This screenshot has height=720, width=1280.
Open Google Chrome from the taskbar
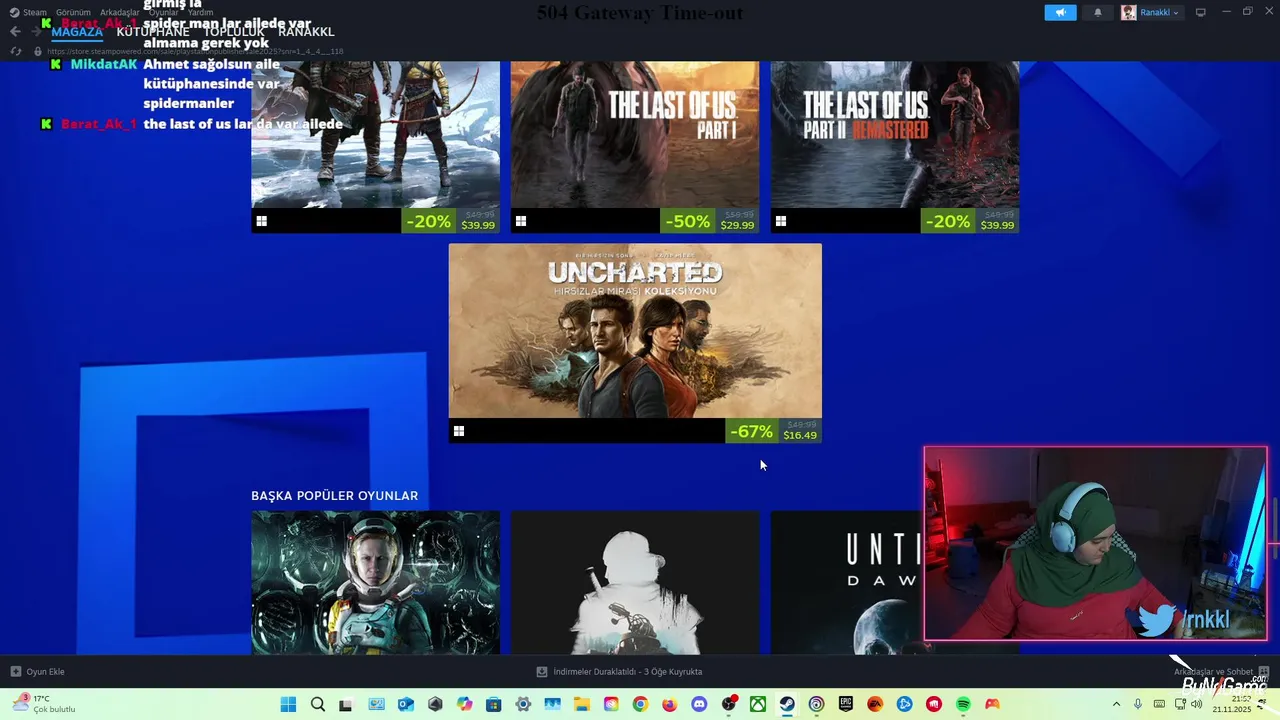pyautogui.click(x=640, y=704)
